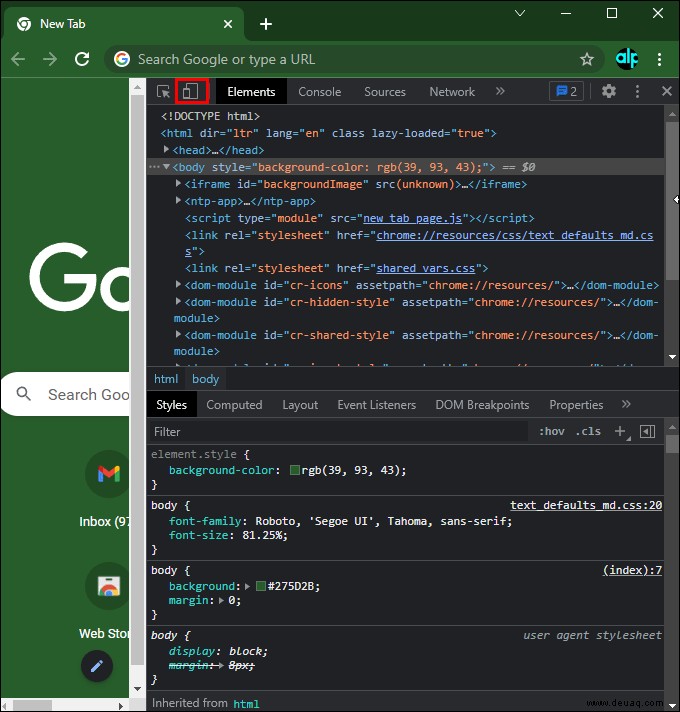Expand the background shorthand property triangle

pos(247,586)
